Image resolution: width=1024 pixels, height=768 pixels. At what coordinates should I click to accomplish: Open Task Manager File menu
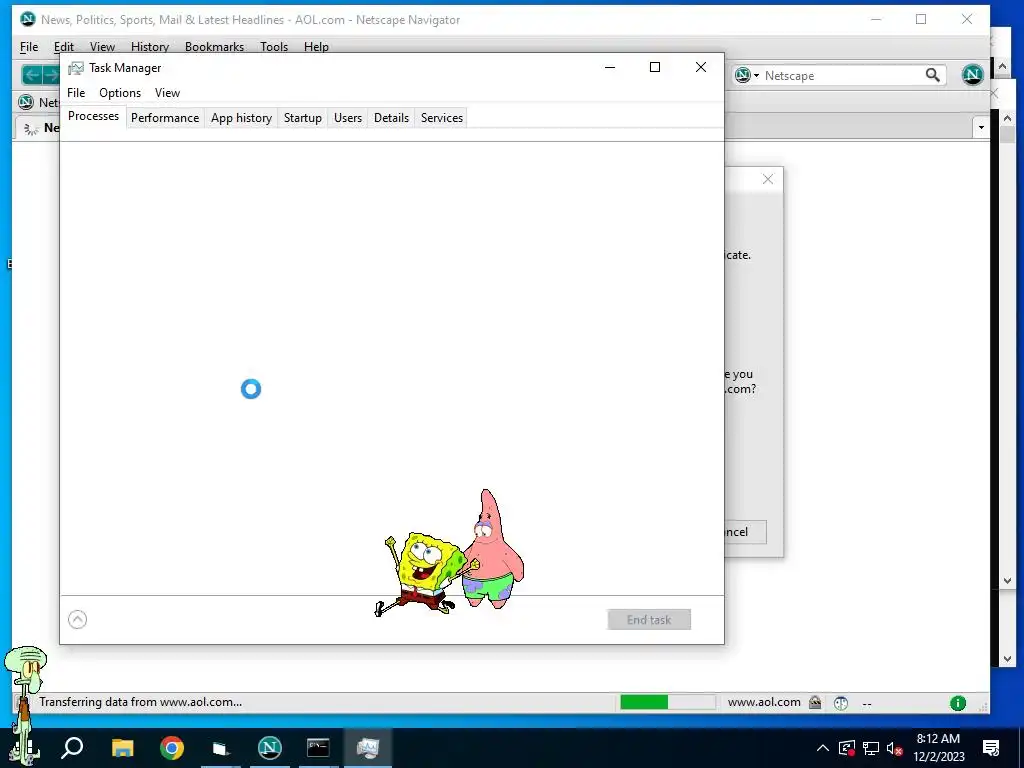76,93
